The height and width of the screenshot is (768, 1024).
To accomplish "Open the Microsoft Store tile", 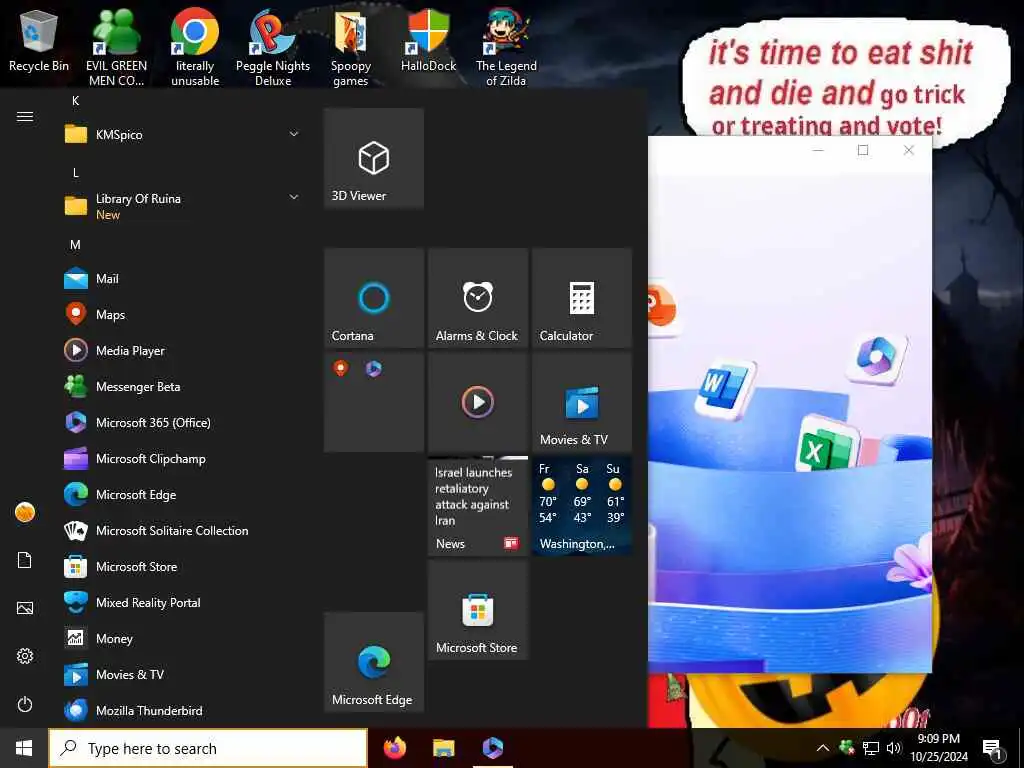I will [x=477, y=609].
